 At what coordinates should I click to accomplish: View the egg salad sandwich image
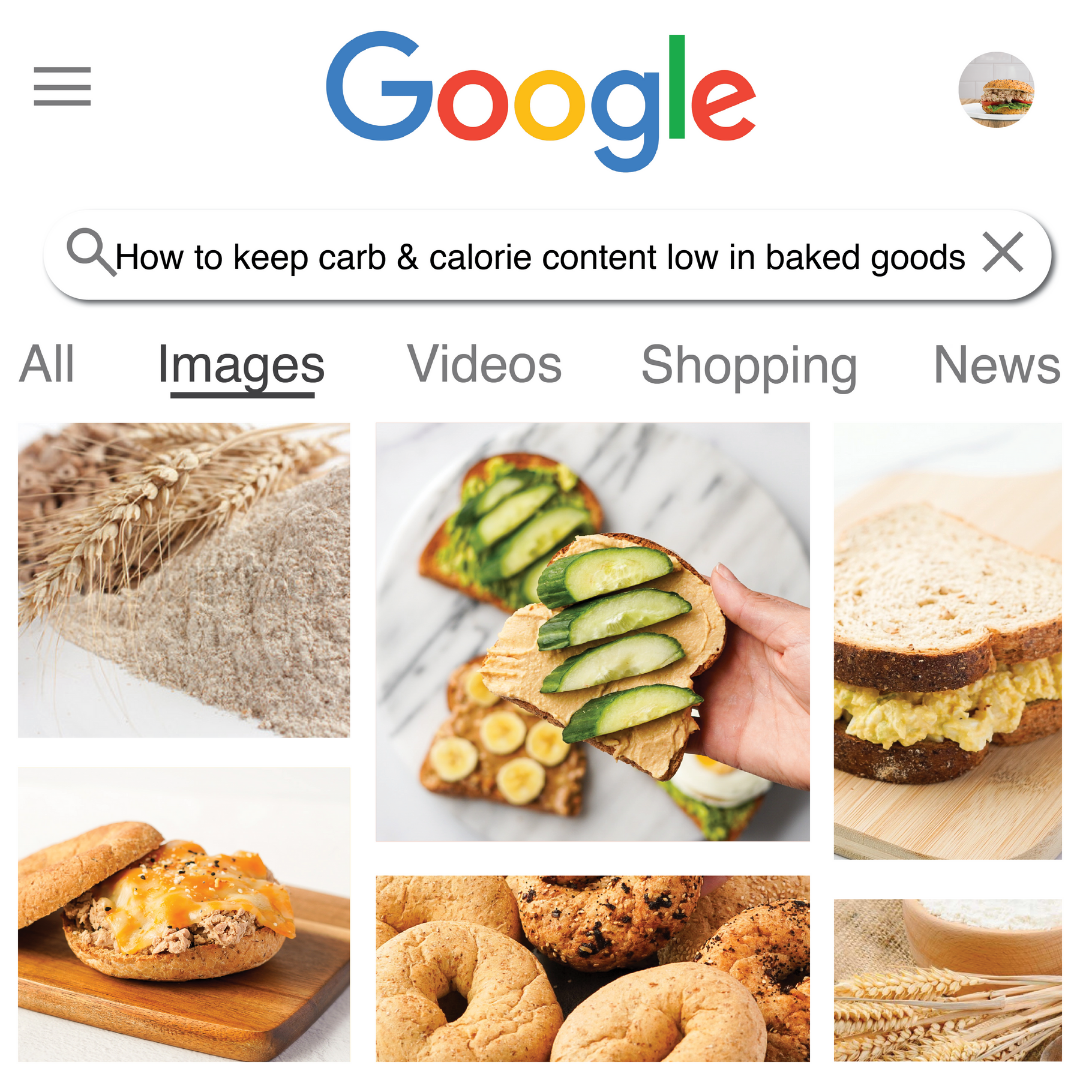[948, 641]
